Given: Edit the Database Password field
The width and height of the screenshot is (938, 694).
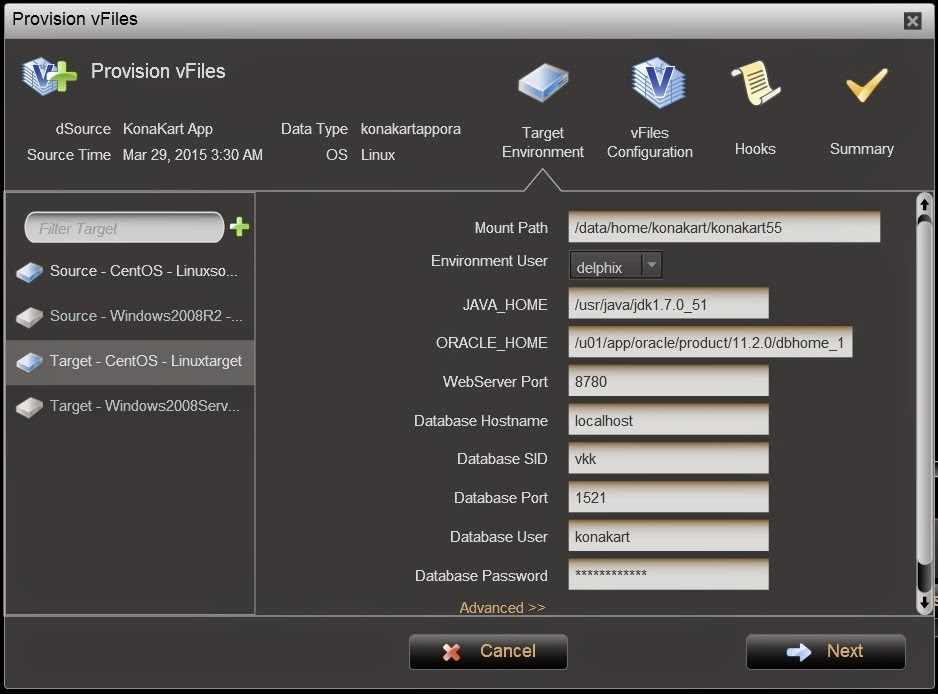Looking at the screenshot, I should tap(668, 574).
